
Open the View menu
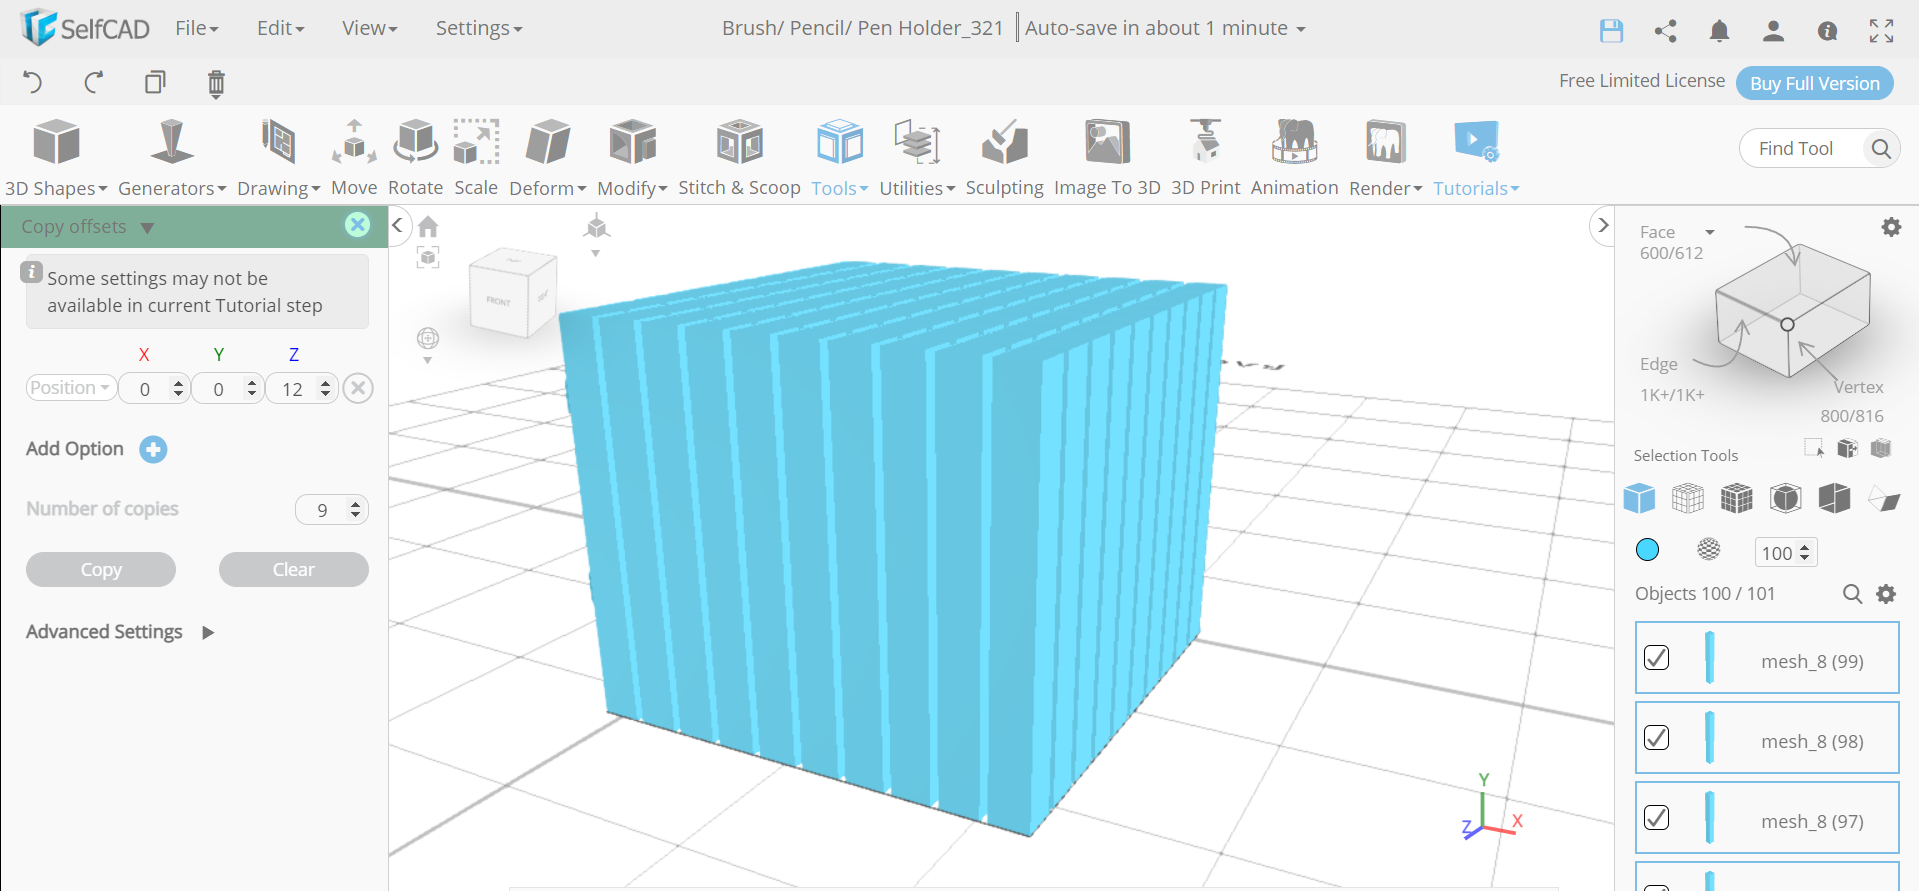click(x=369, y=28)
